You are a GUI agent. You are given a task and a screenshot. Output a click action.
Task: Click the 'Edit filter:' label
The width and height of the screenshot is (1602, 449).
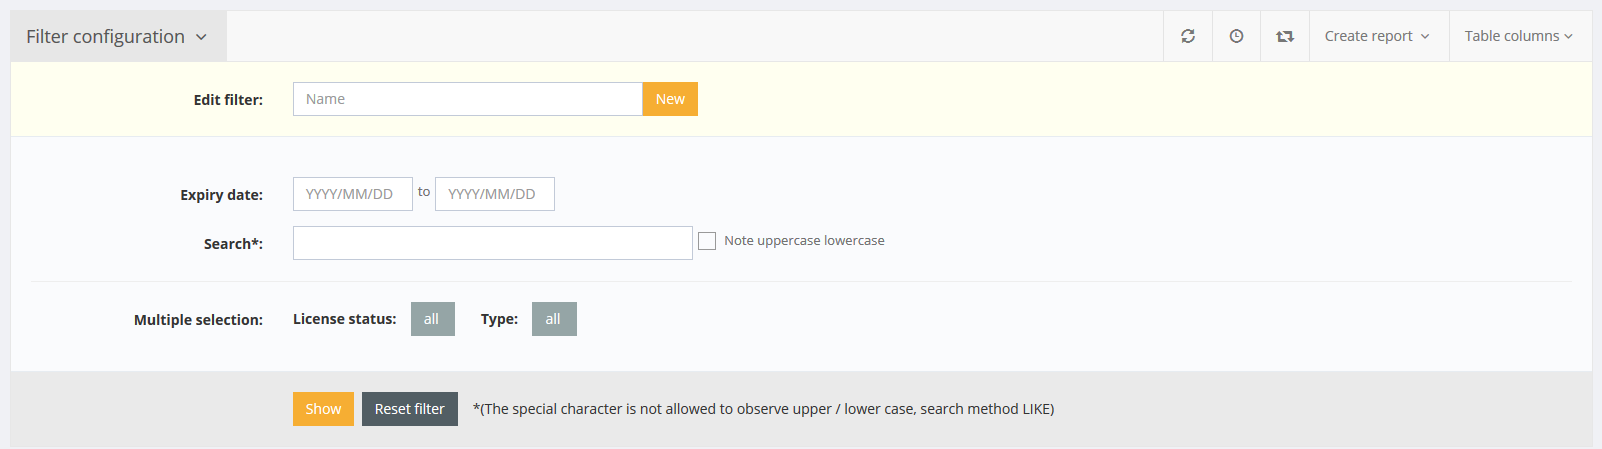(x=228, y=100)
